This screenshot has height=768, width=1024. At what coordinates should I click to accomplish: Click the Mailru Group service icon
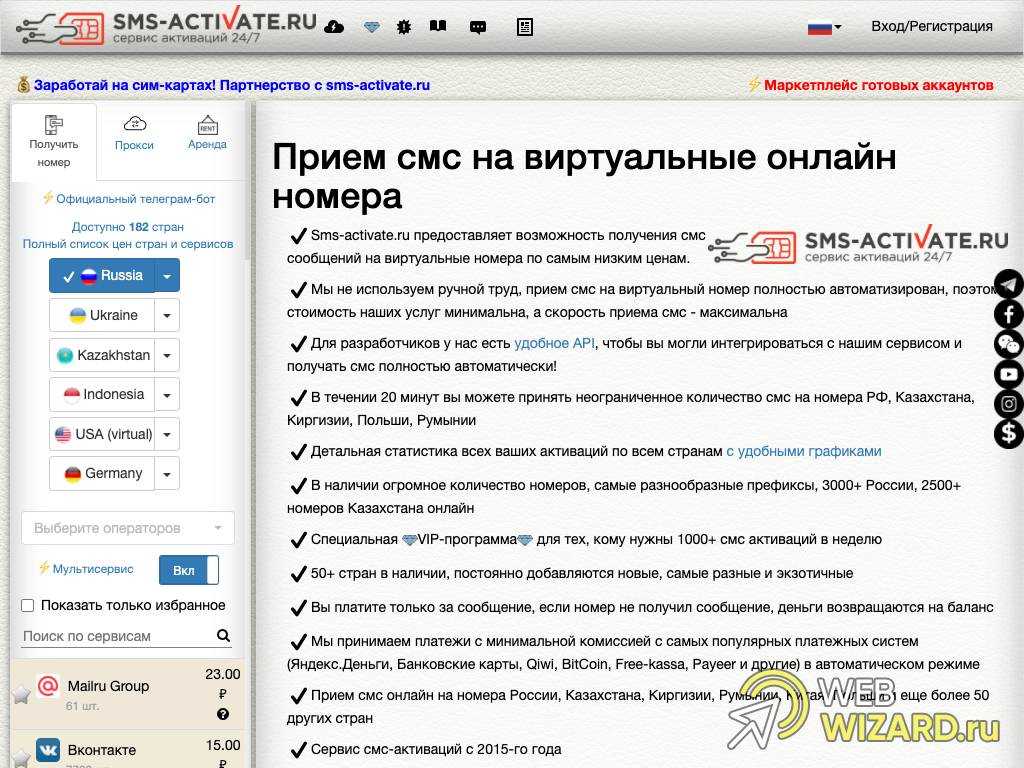pos(48,686)
